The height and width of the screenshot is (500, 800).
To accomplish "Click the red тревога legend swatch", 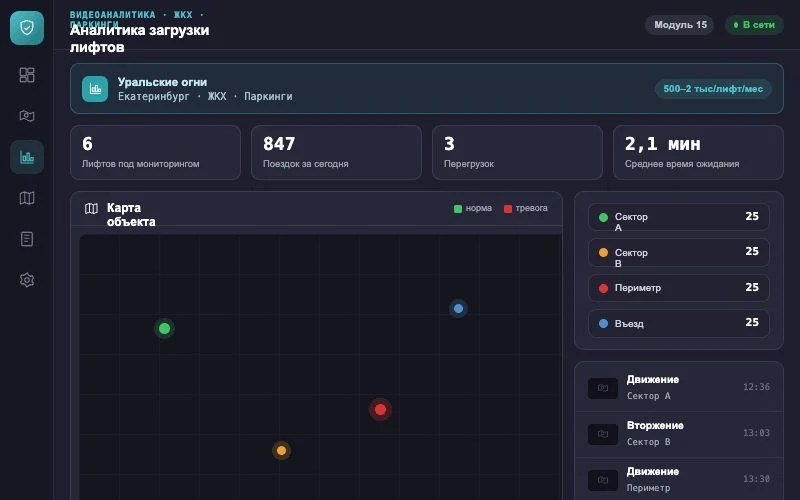I will pyautogui.click(x=508, y=209).
